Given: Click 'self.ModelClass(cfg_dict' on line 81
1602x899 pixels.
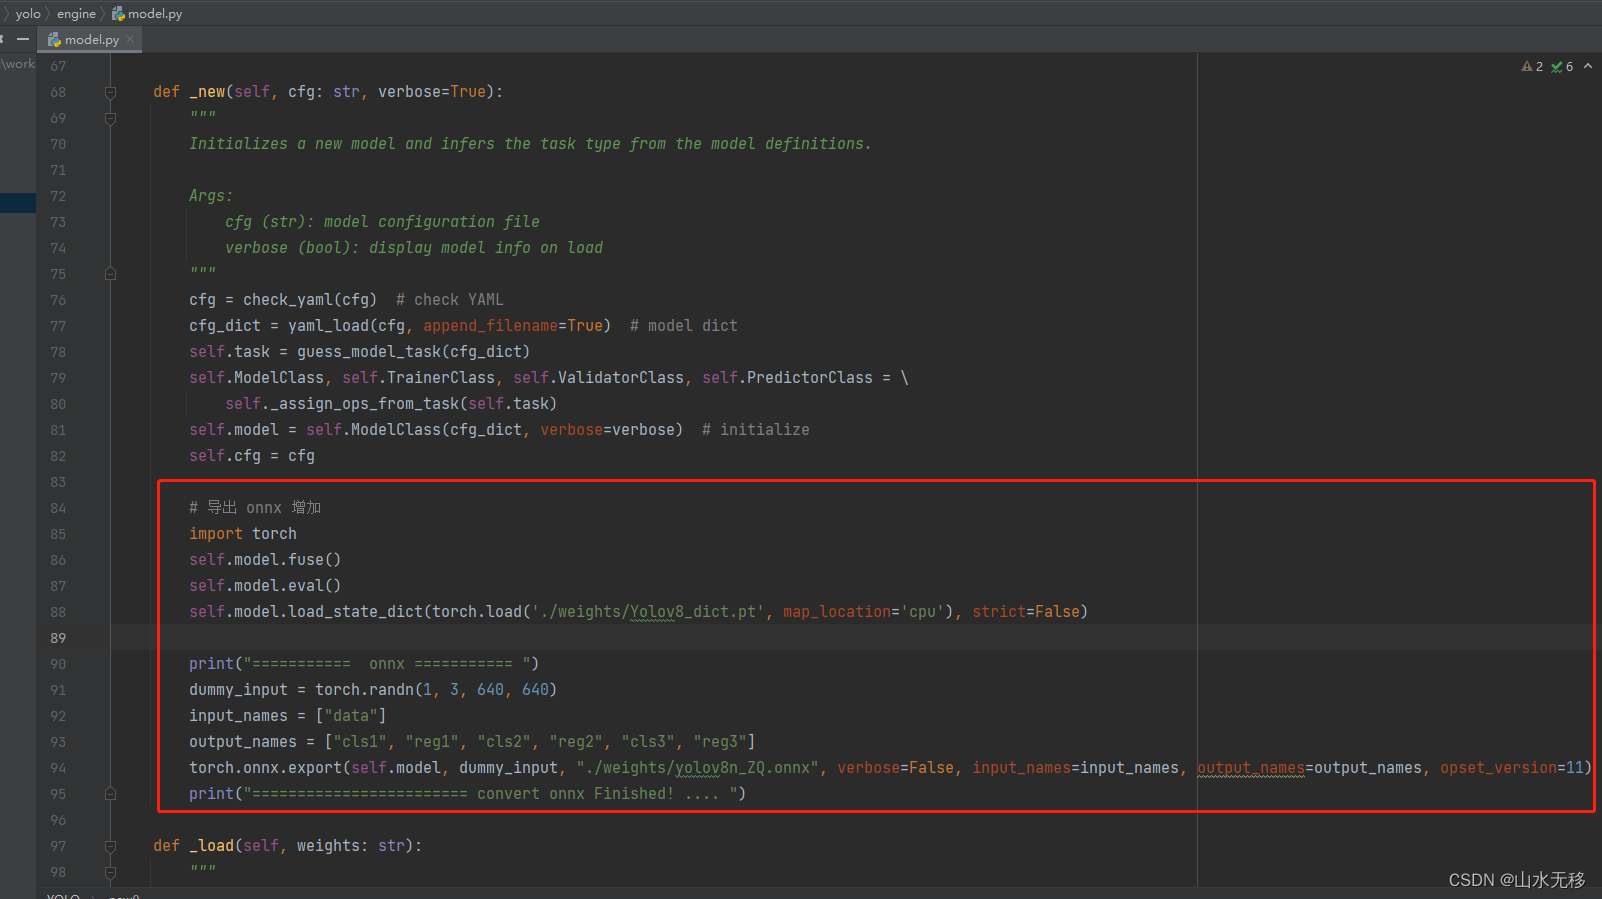Looking at the screenshot, I should point(414,430).
